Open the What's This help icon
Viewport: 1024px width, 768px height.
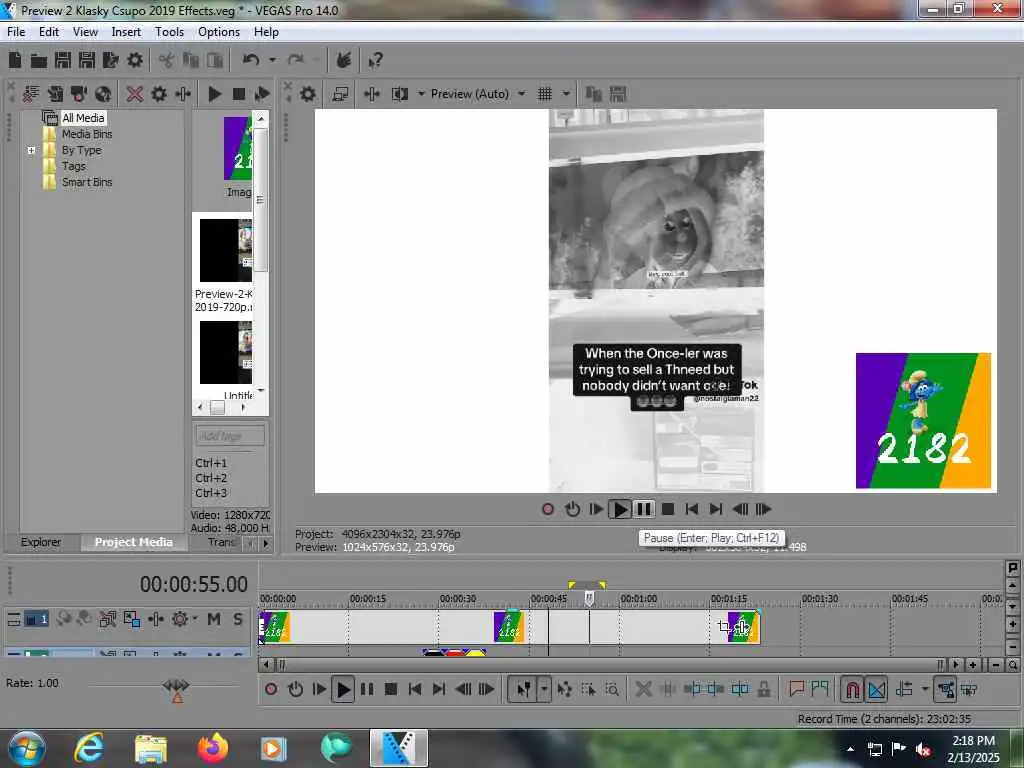click(x=375, y=61)
